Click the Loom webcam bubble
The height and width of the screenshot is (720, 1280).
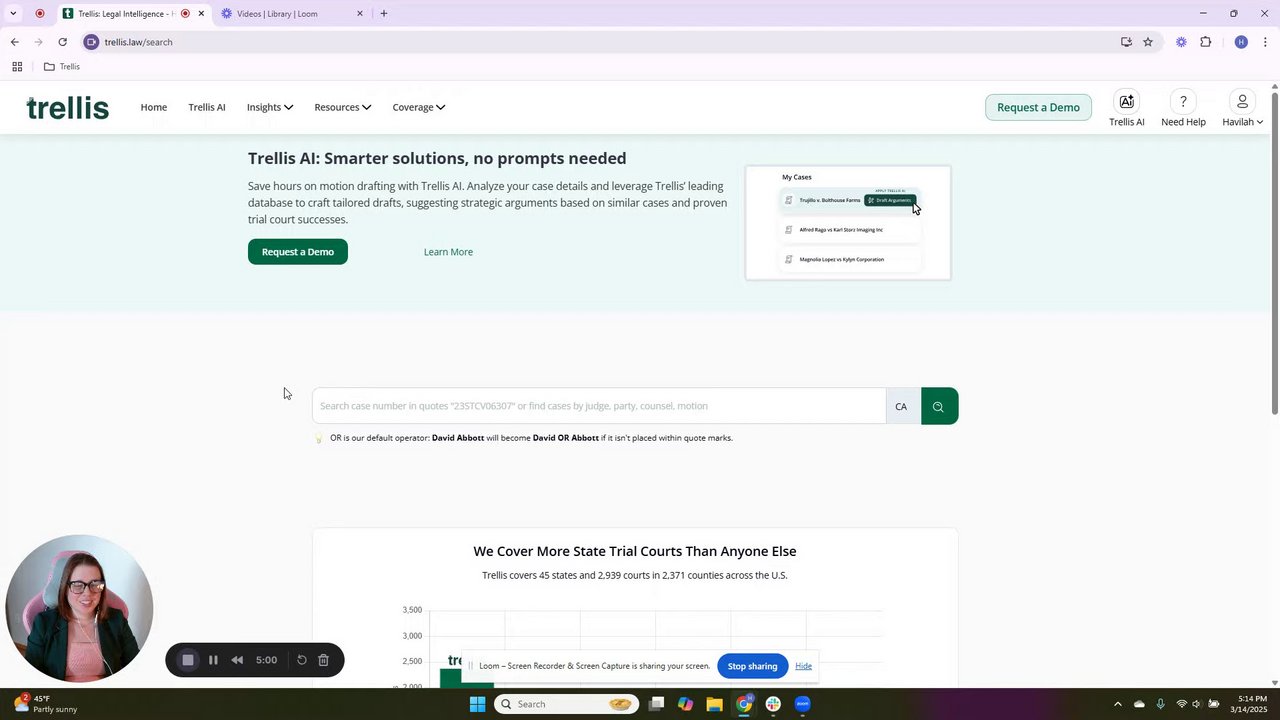[79, 608]
